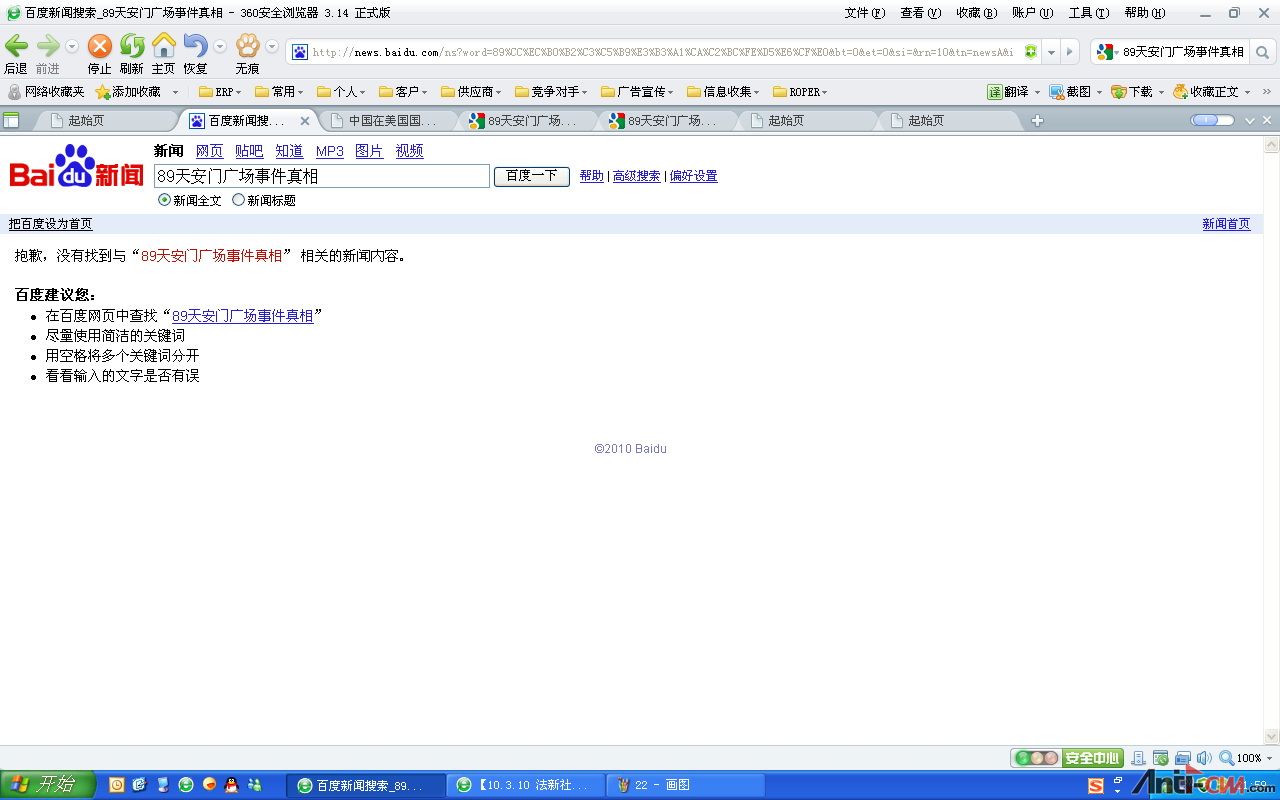Click the 高级搜索 link
The image size is (1280, 800).
[637, 176]
